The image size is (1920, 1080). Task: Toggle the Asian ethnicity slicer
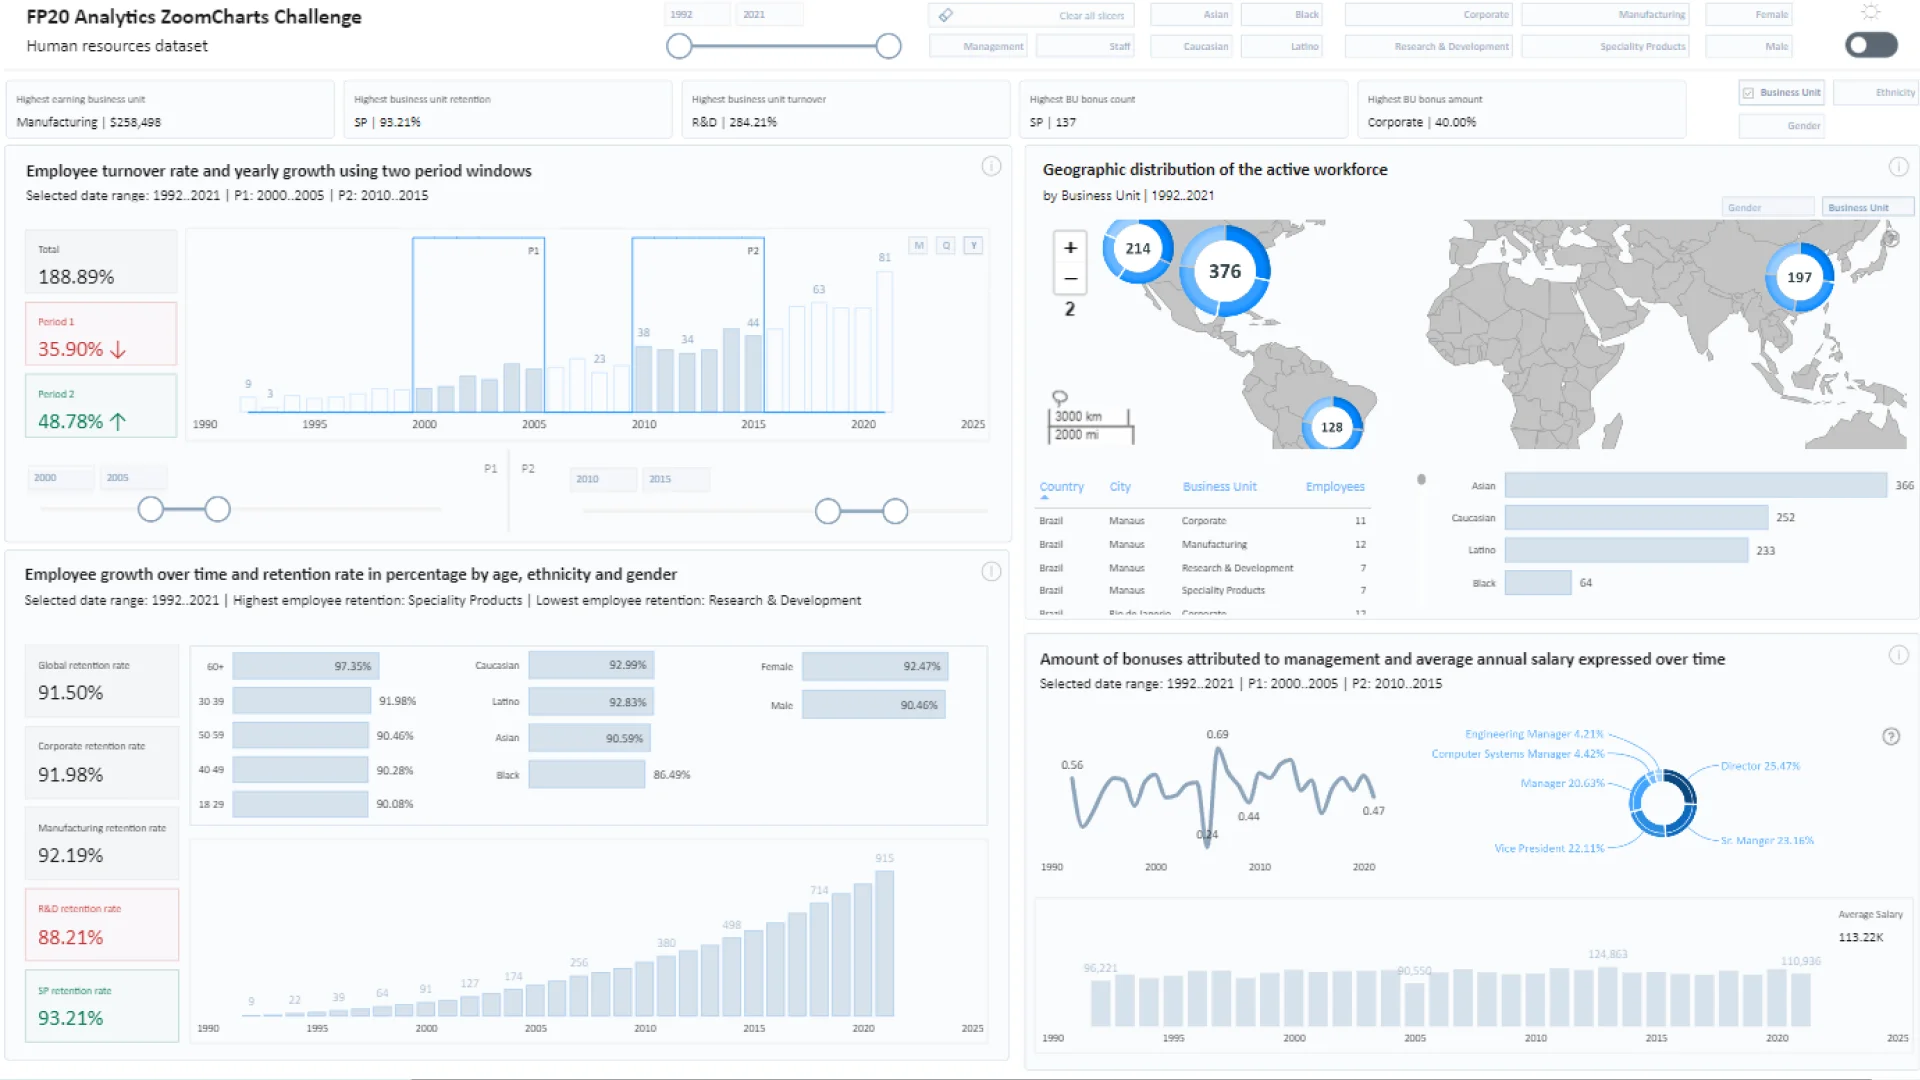(1191, 15)
